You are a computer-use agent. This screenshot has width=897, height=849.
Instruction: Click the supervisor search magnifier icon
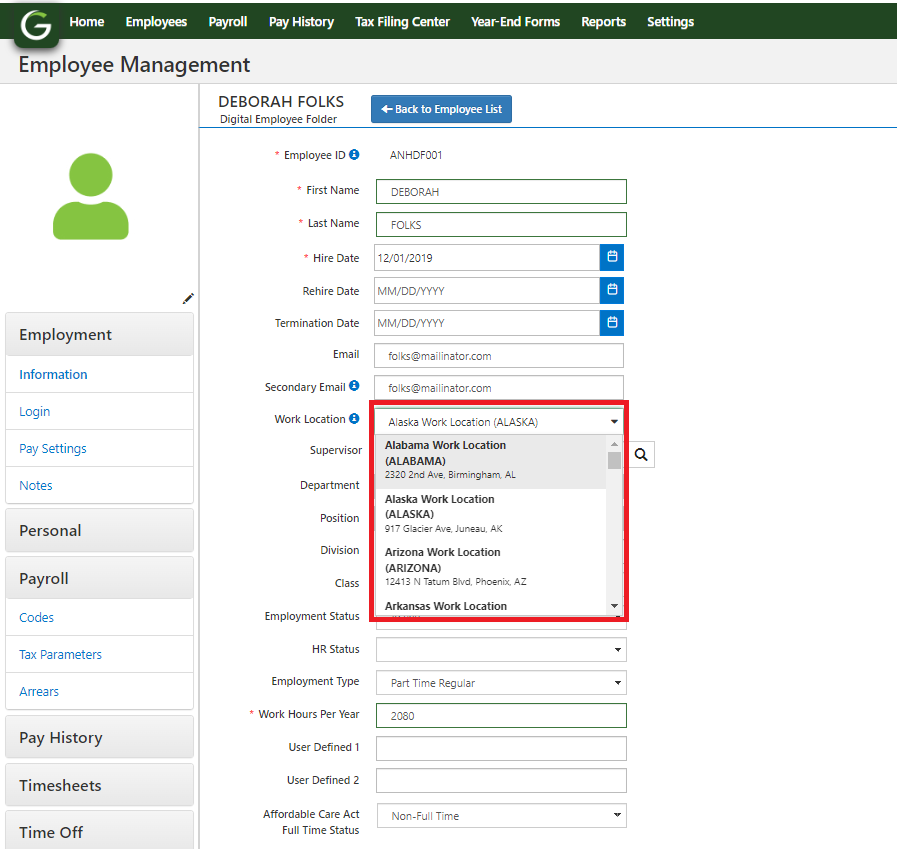[x=641, y=455]
